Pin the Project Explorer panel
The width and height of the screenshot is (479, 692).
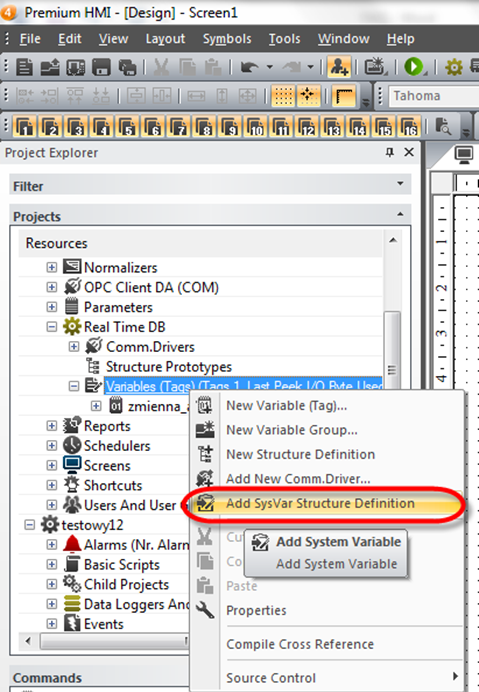(x=389, y=152)
